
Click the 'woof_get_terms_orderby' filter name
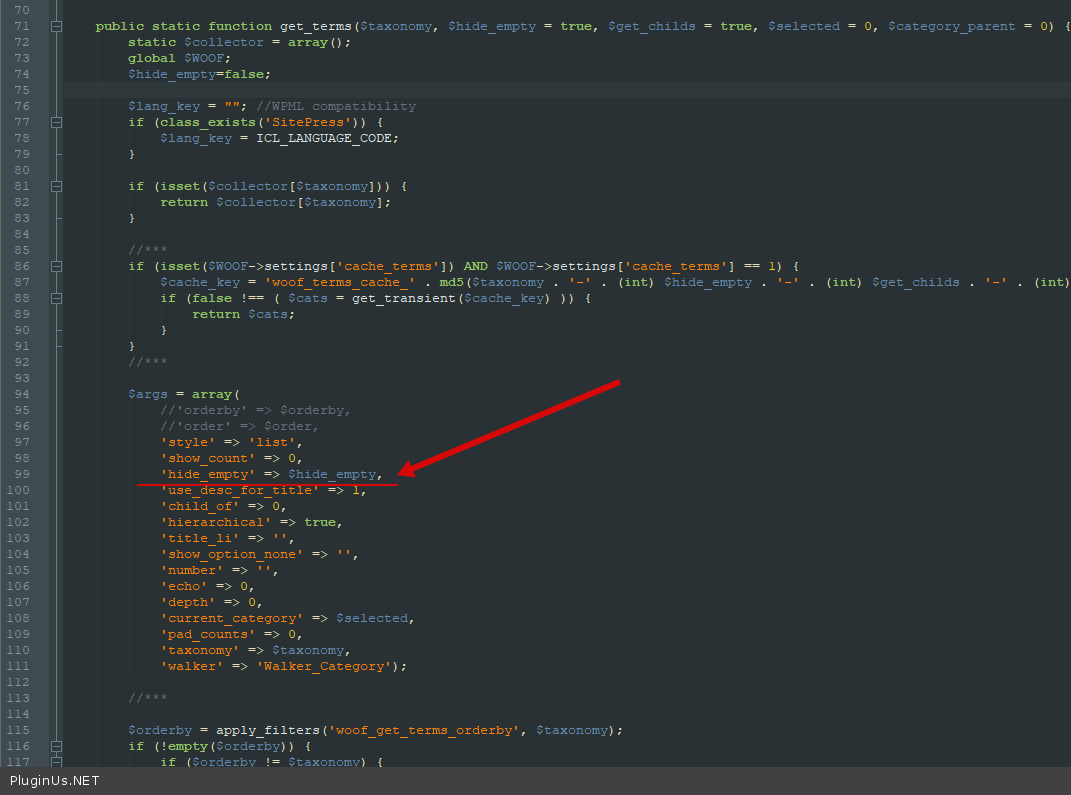[x=423, y=730]
